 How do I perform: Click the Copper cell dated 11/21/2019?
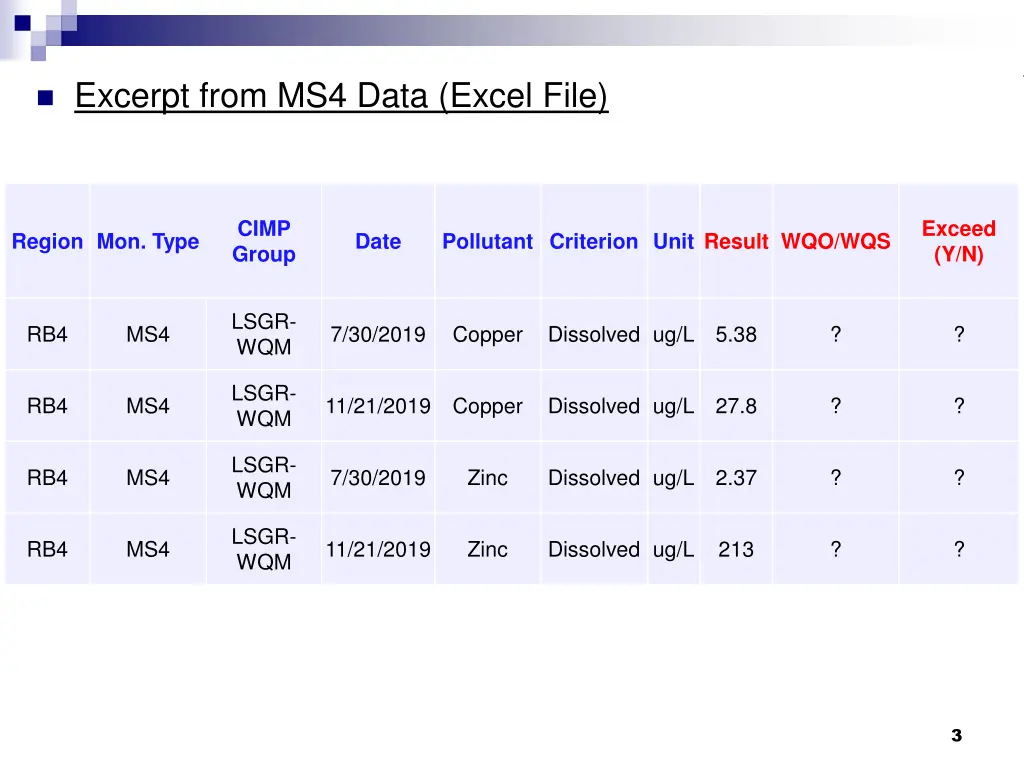coord(487,406)
